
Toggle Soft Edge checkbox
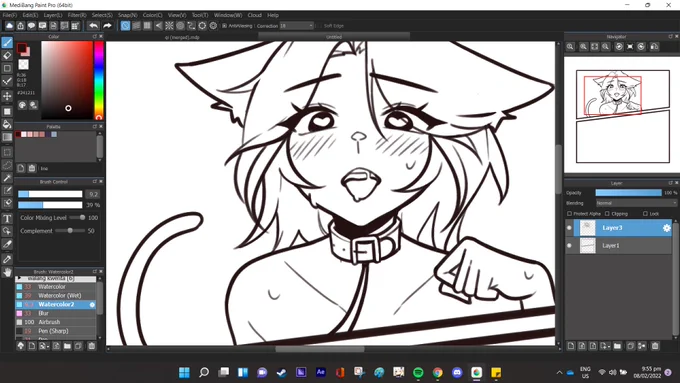[320, 26]
